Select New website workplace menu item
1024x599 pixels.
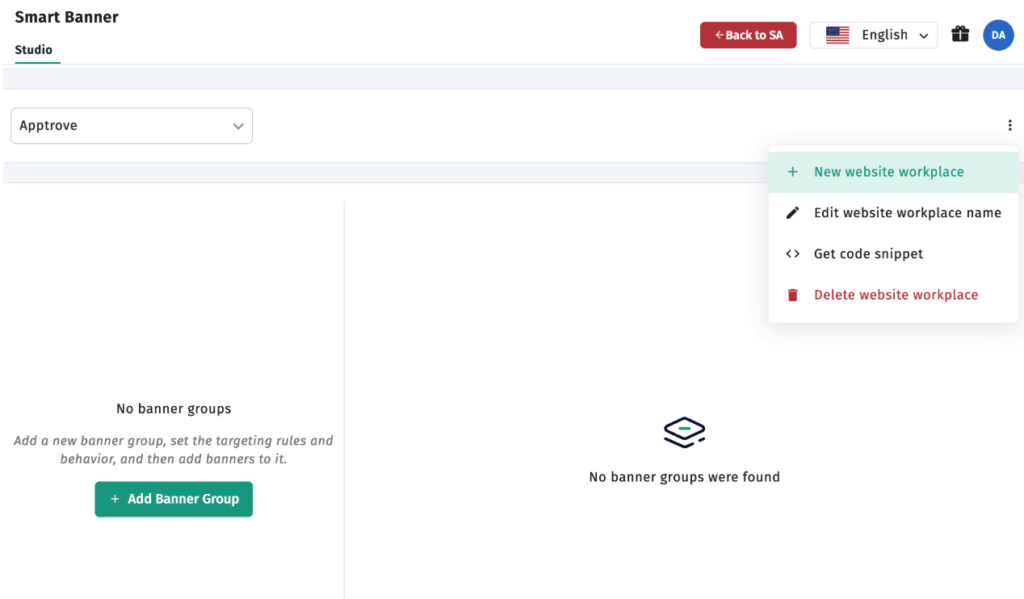(893, 172)
